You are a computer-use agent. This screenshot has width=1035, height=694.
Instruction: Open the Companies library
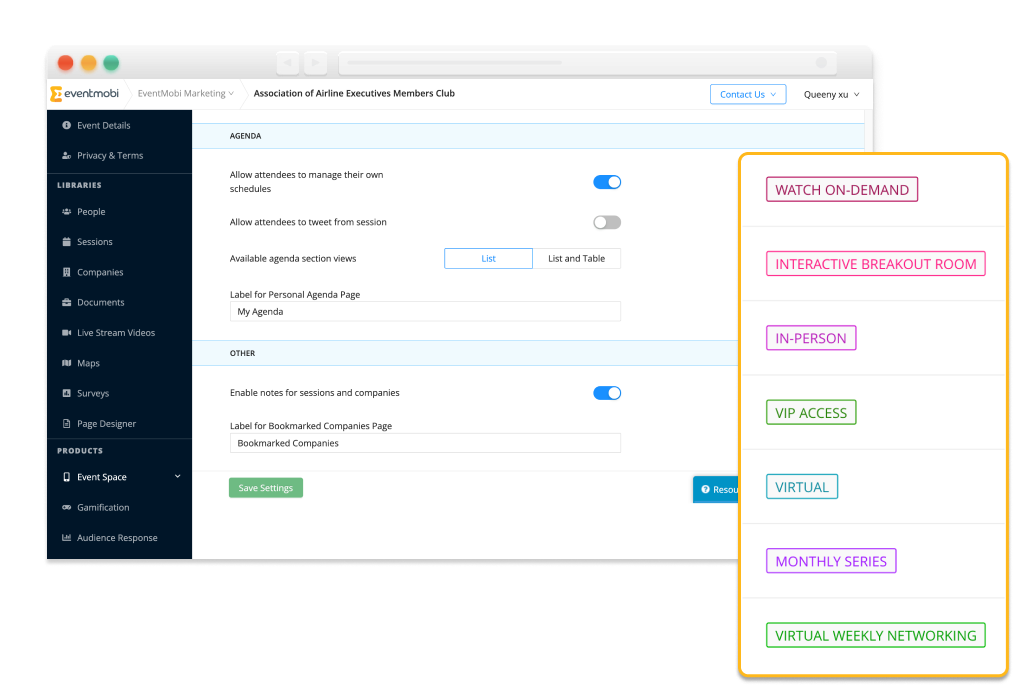point(67,271)
